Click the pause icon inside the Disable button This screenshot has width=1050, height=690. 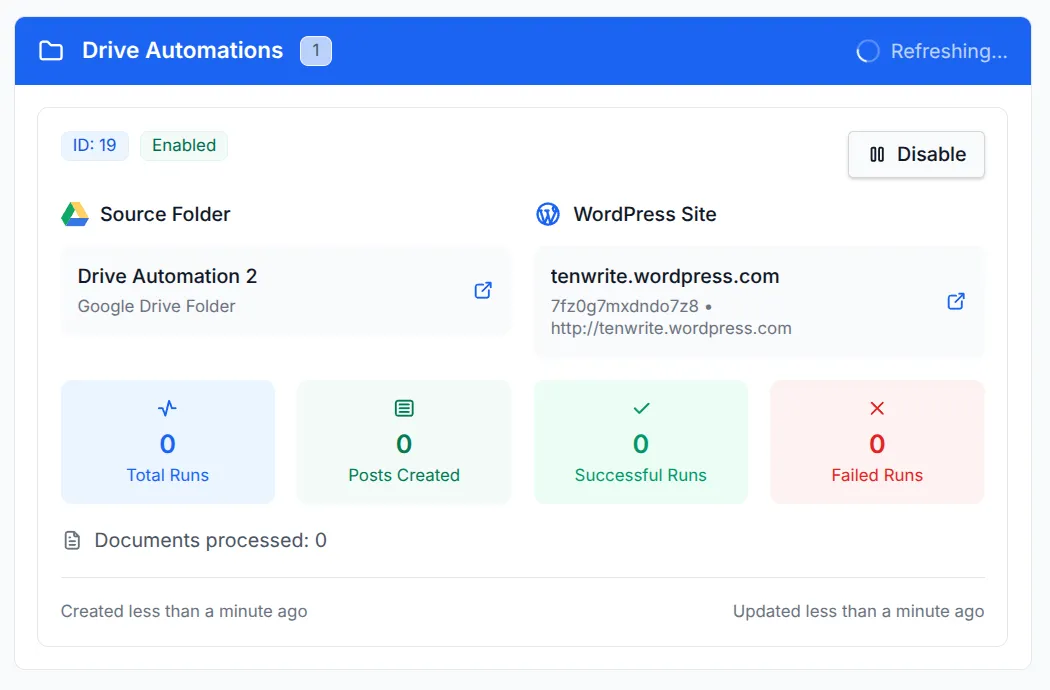pos(879,154)
